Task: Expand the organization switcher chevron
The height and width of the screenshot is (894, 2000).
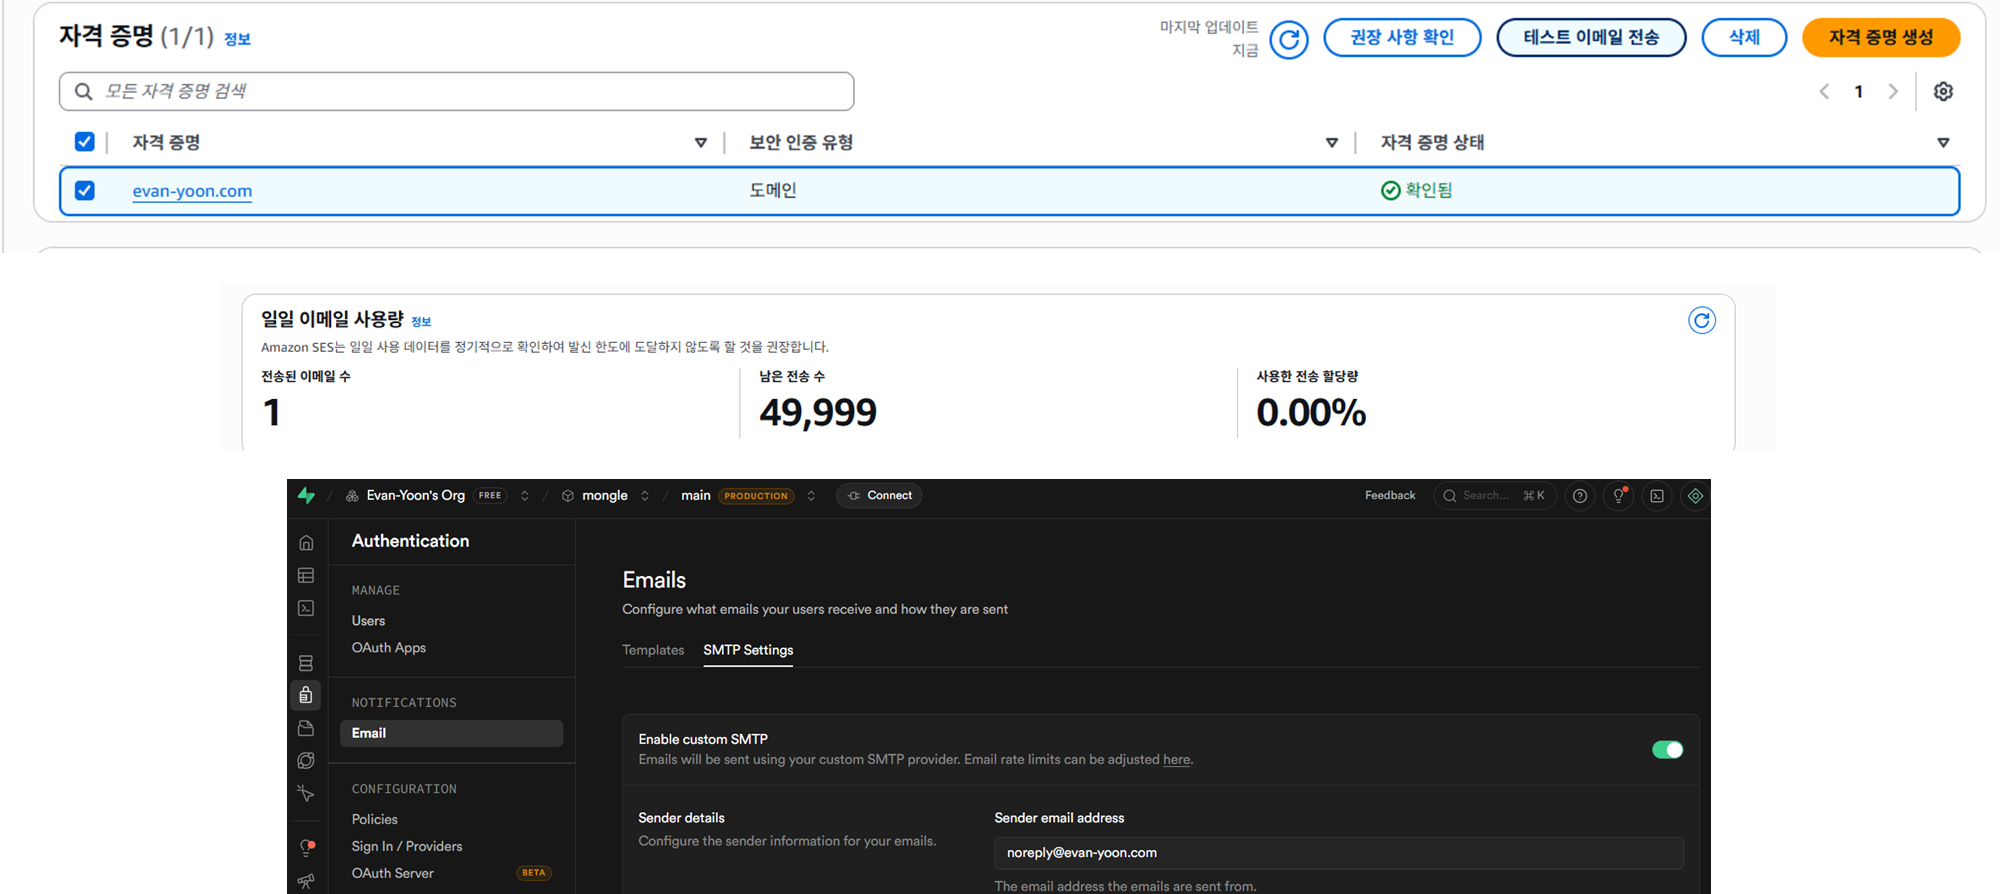Action: click(524, 496)
